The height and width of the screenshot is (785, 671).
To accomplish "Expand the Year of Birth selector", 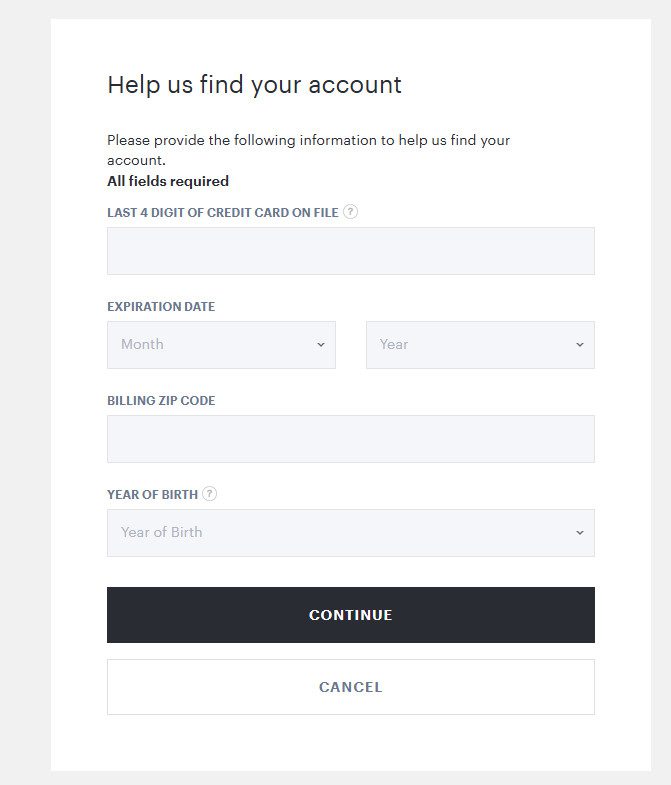I will point(350,533).
